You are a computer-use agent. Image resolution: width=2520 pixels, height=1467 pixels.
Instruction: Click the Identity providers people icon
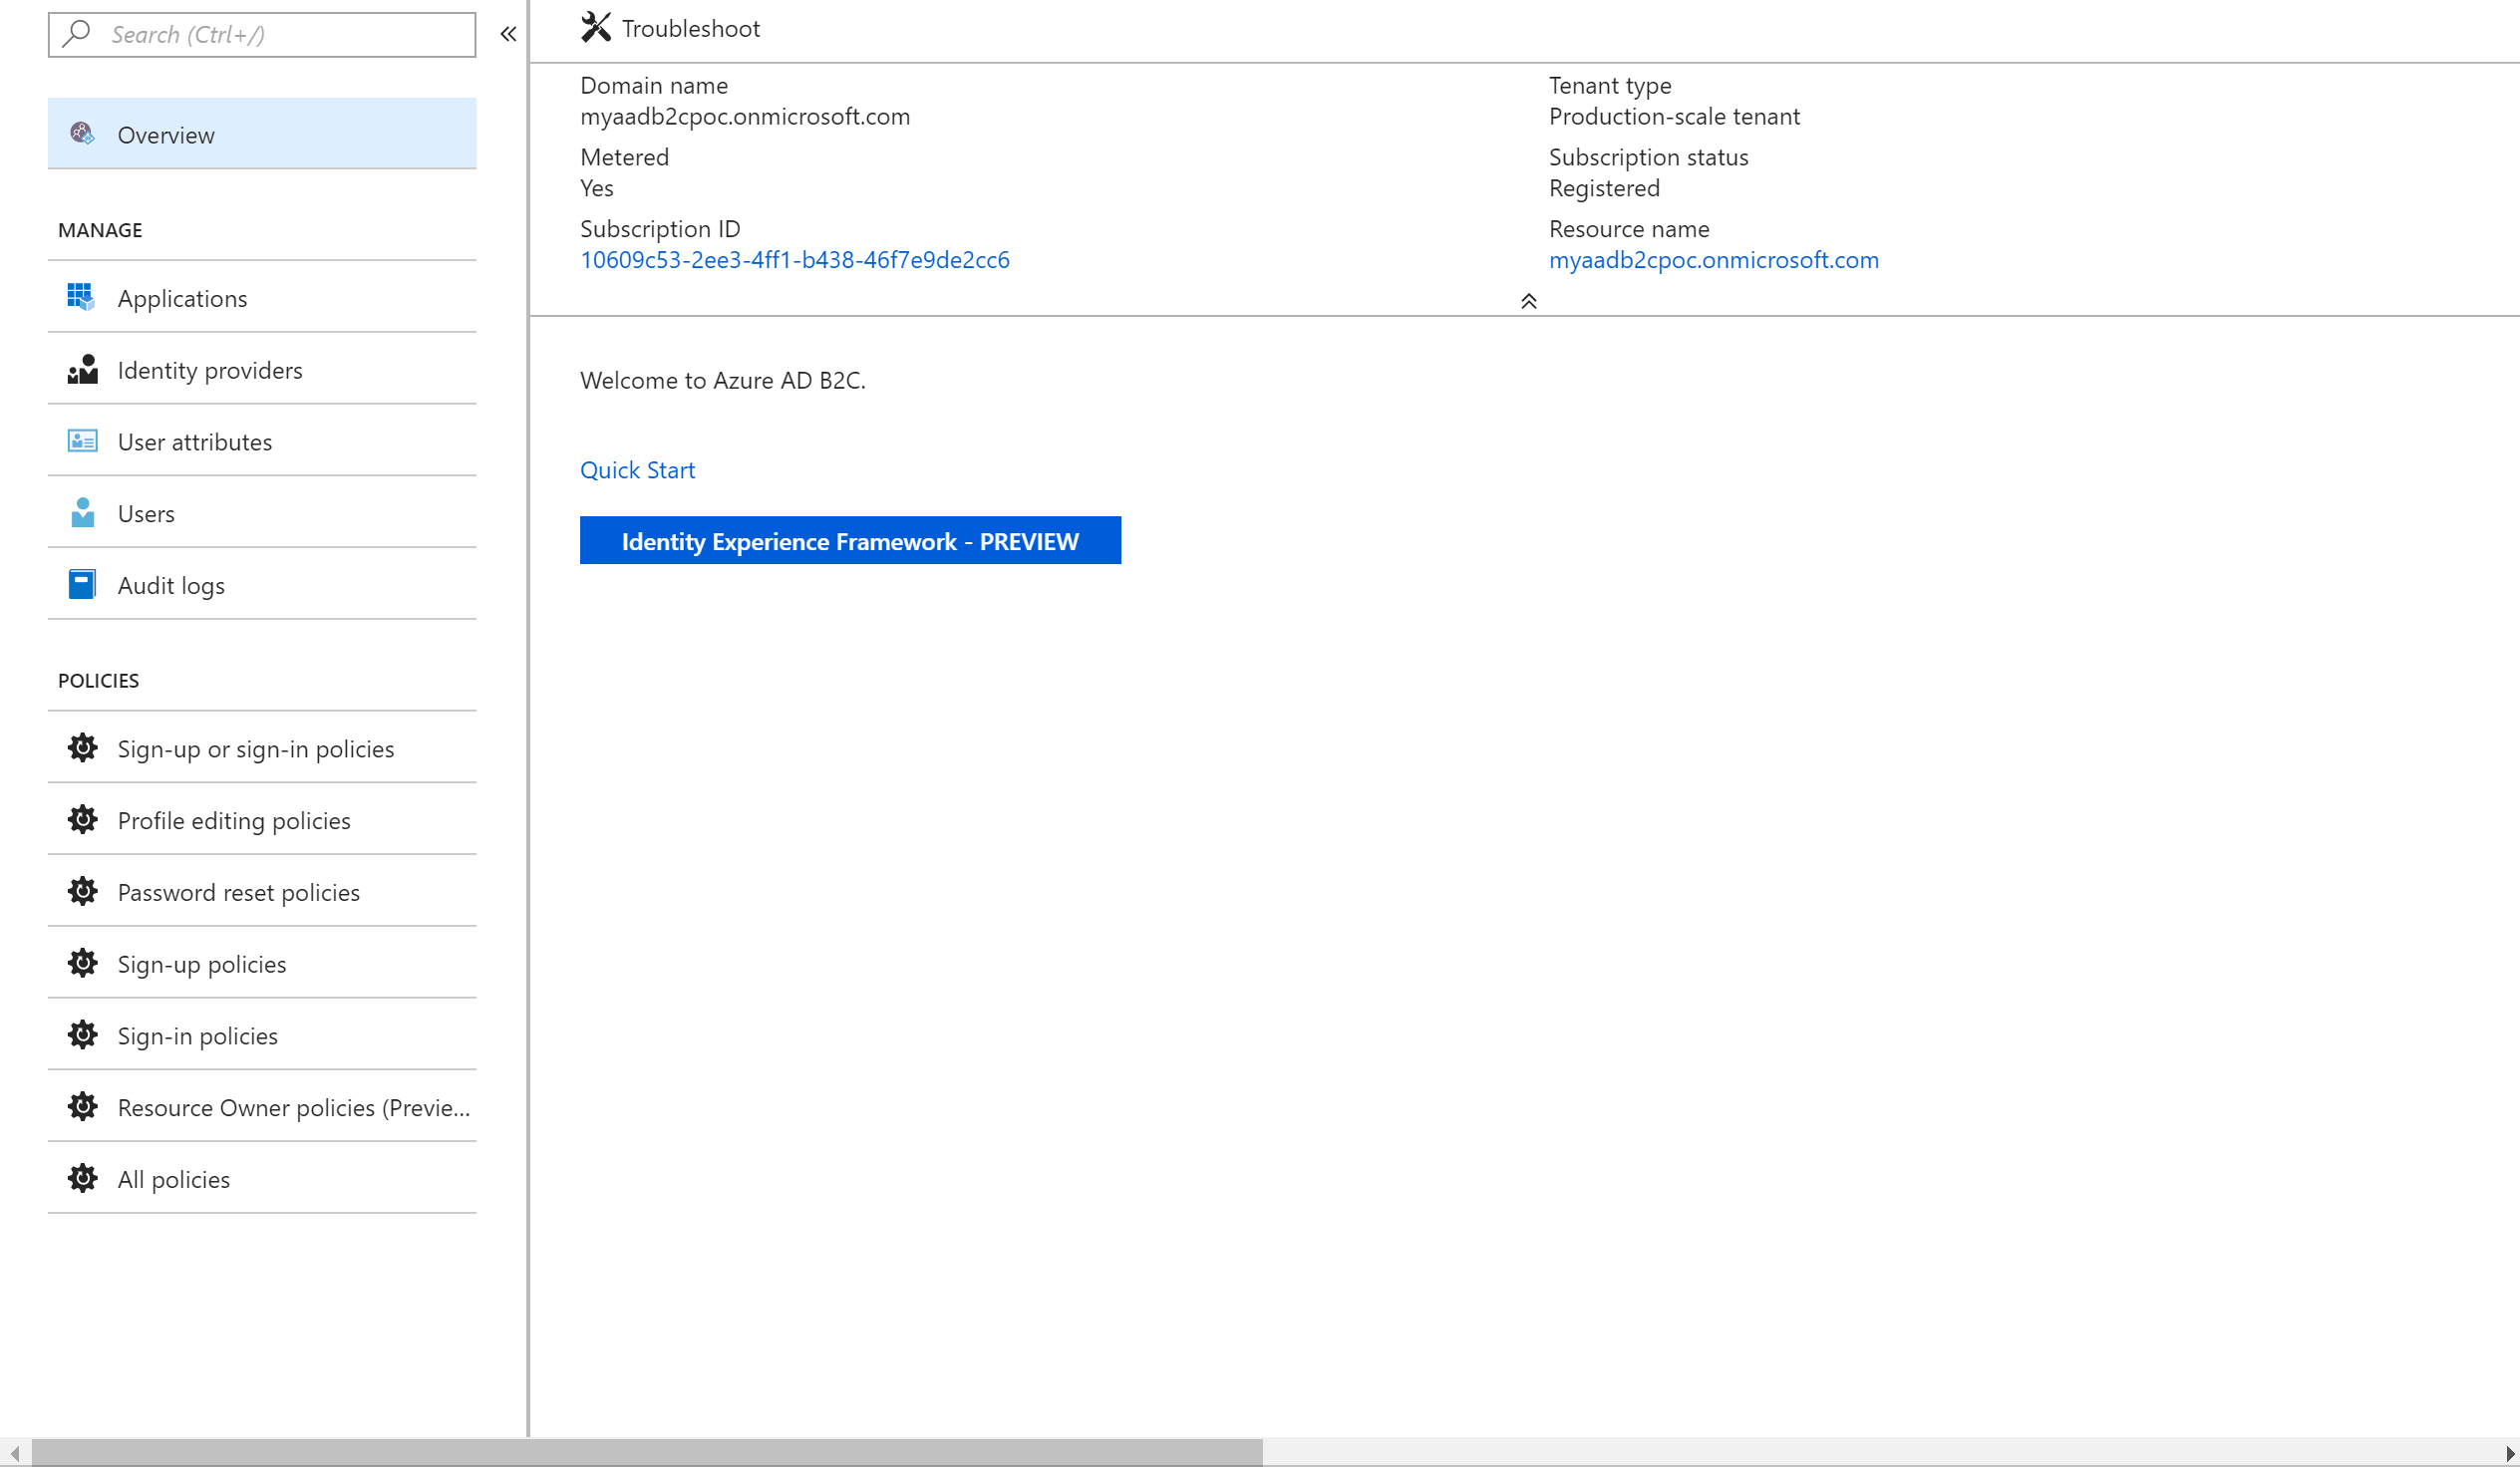pos(82,369)
